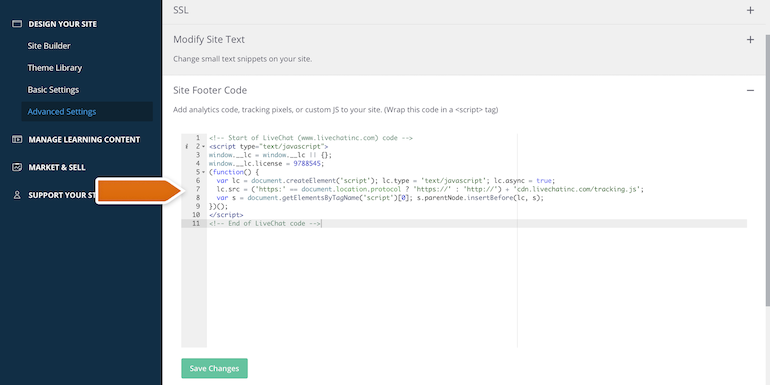770x385 pixels.
Task: Click the Save Changes button
Action: point(214,368)
